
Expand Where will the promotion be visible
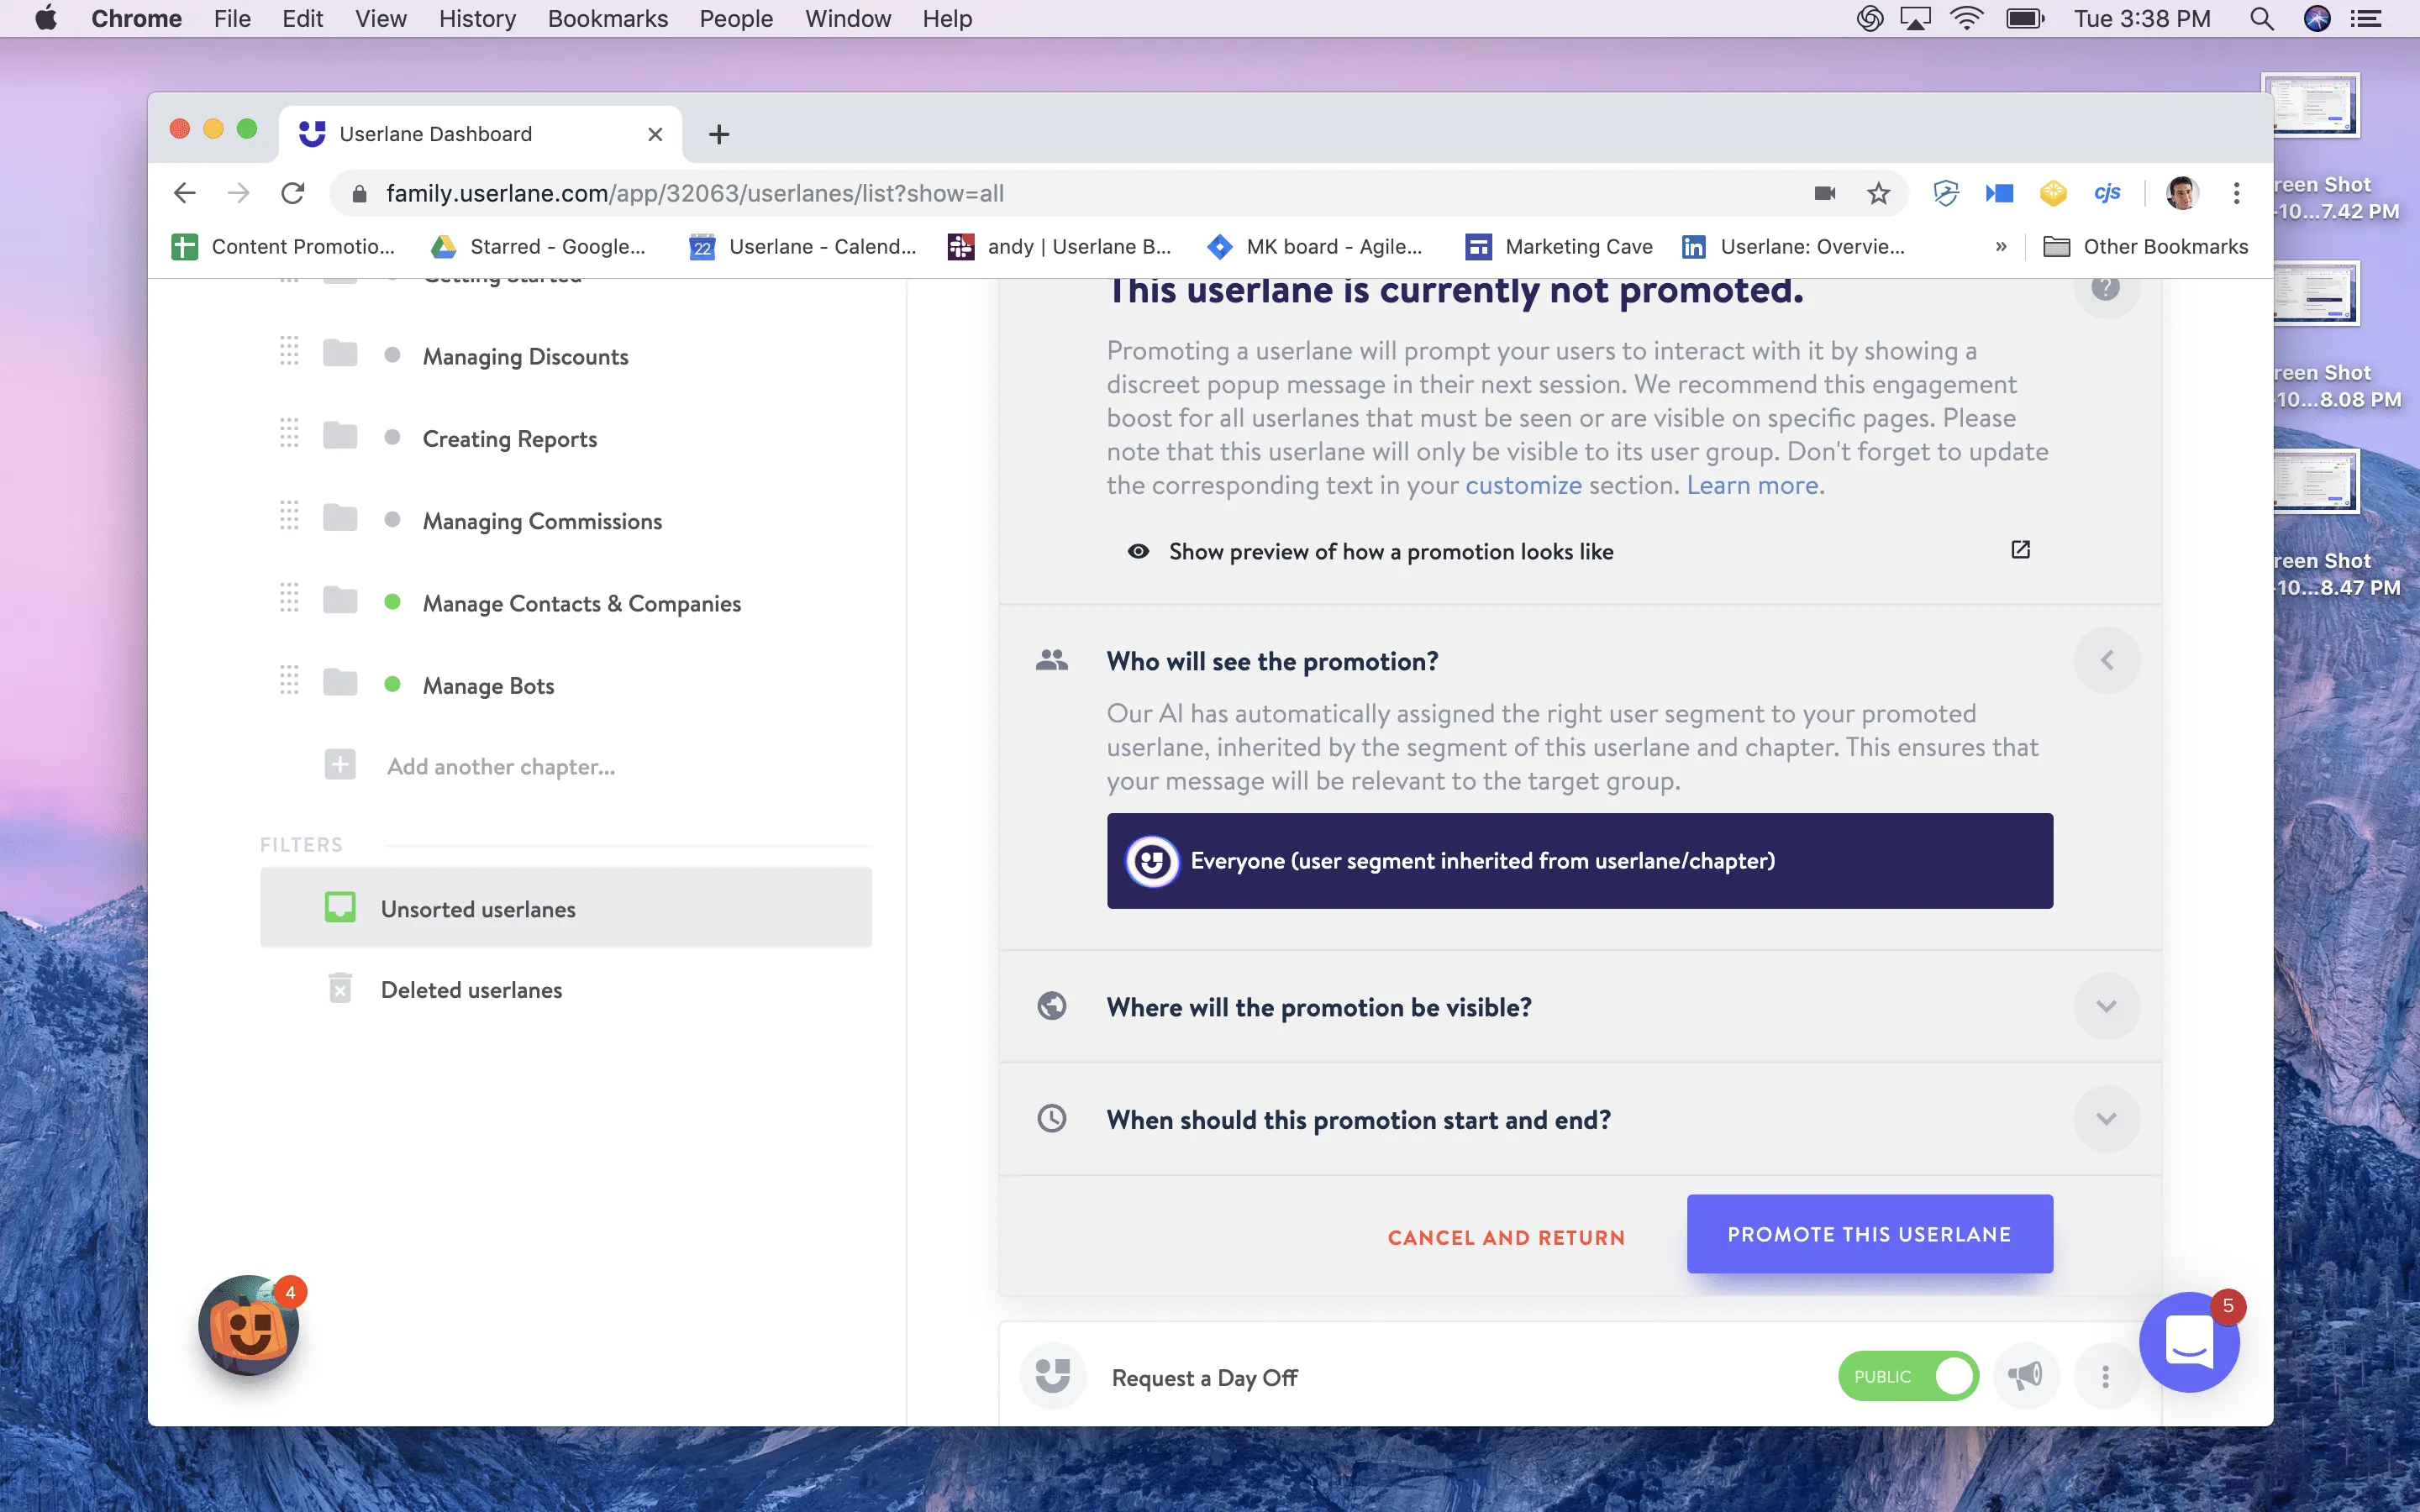[2106, 1006]
